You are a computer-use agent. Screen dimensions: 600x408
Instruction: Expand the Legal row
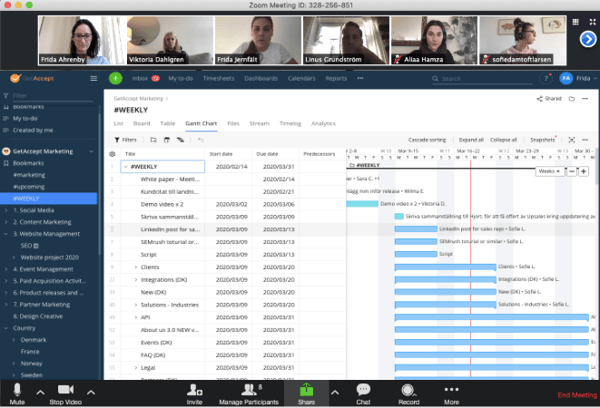135,368
